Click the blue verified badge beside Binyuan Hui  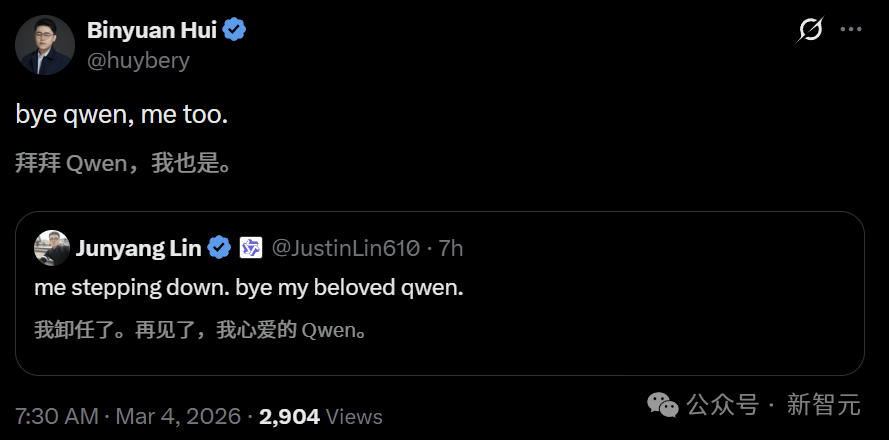(235, 30)
